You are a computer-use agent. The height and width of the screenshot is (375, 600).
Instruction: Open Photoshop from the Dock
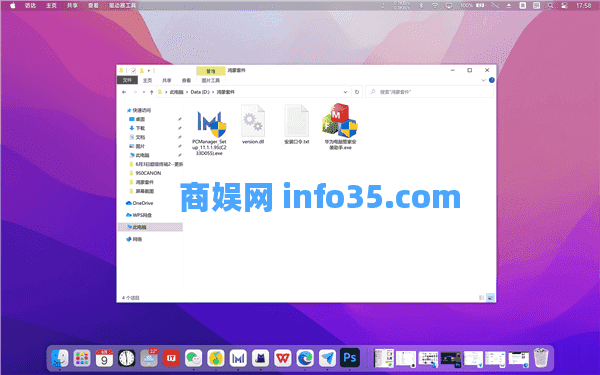pos(350,358)
